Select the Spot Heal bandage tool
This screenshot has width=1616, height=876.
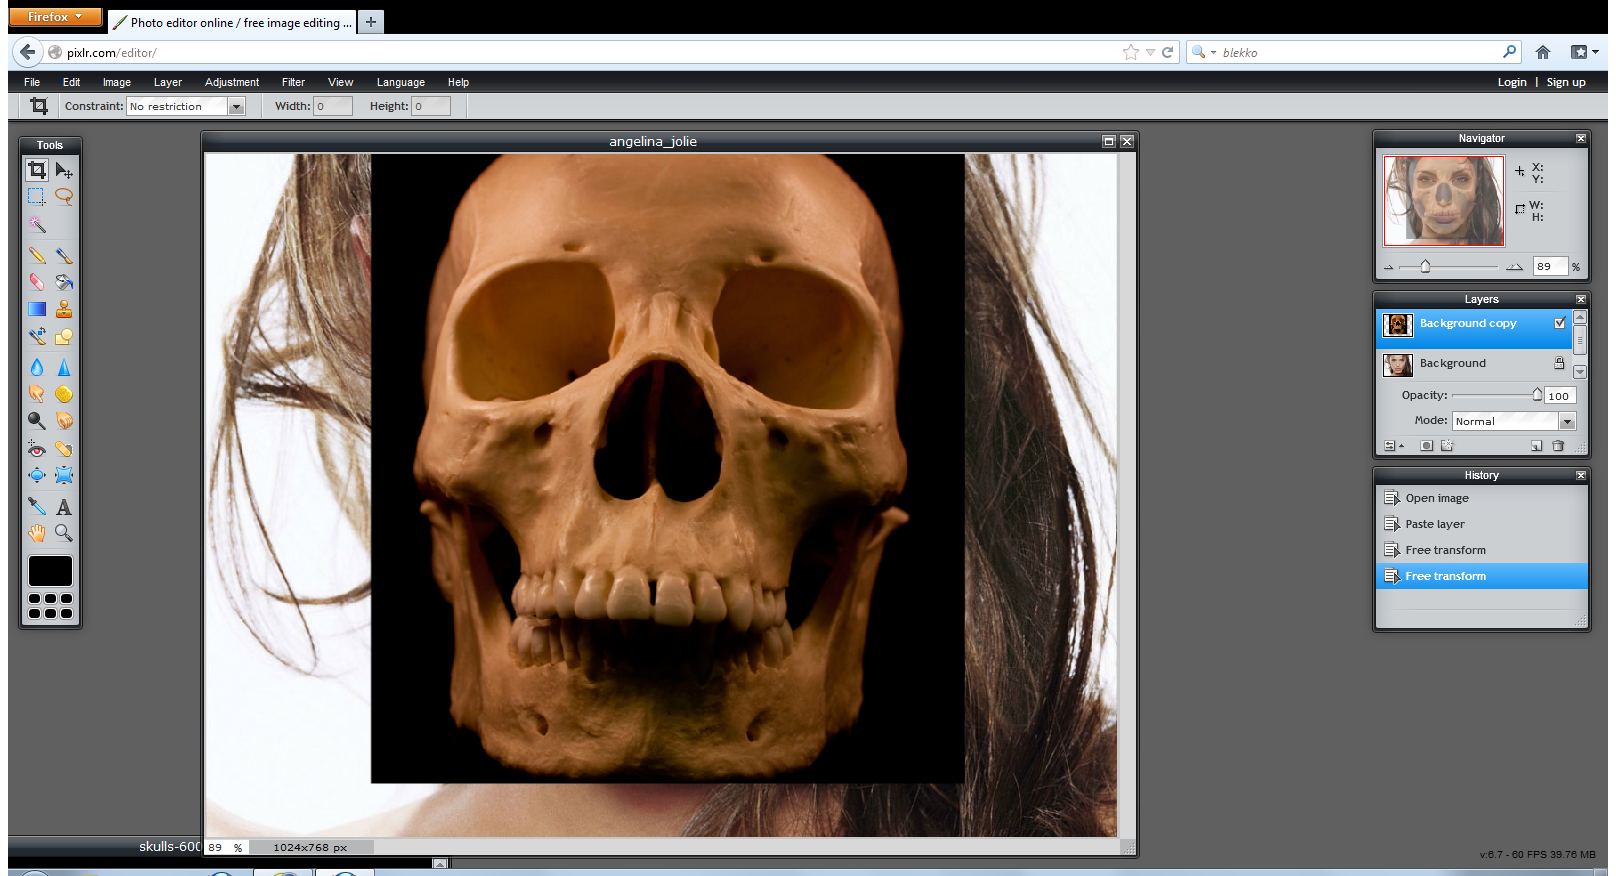tap(64, 448)
